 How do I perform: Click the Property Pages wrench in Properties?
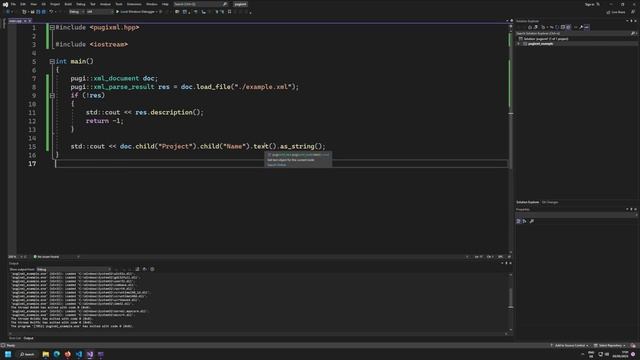pos(531,221)
